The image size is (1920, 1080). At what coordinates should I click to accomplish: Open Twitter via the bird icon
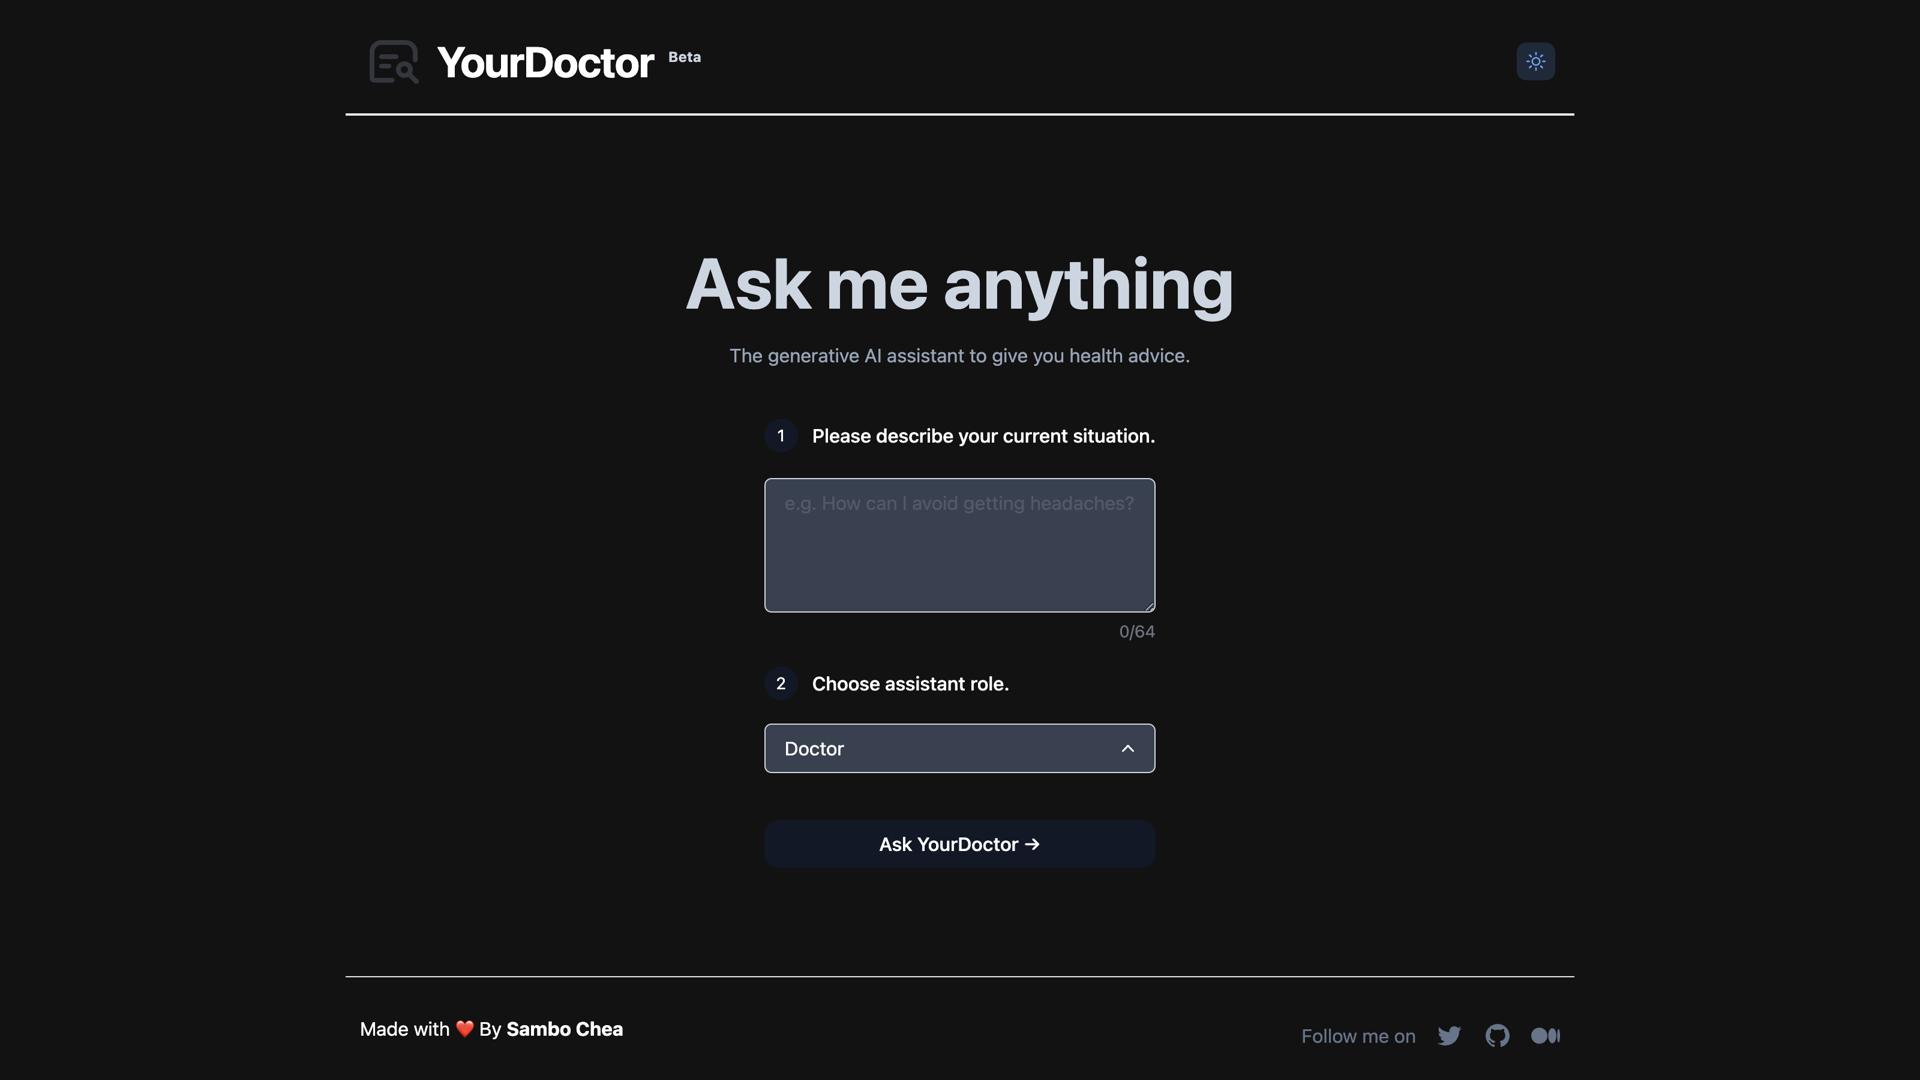pyautogui.click(x=1449, y=1036)
